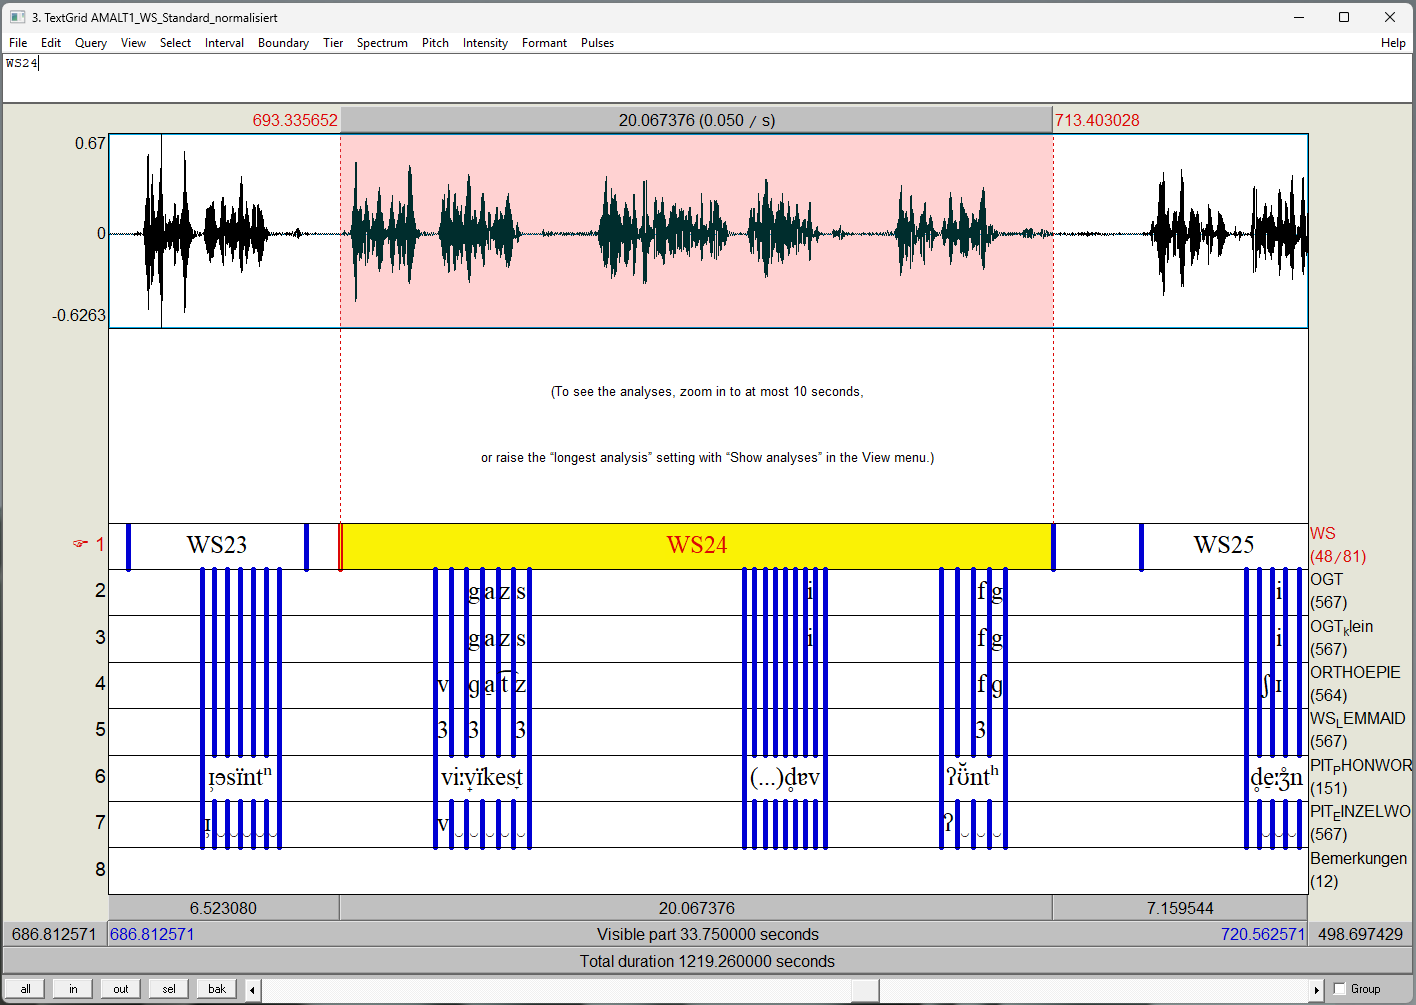
Task: Toggle the Group checkbox
Action: pyautogui.click(x=1340, y=989)
